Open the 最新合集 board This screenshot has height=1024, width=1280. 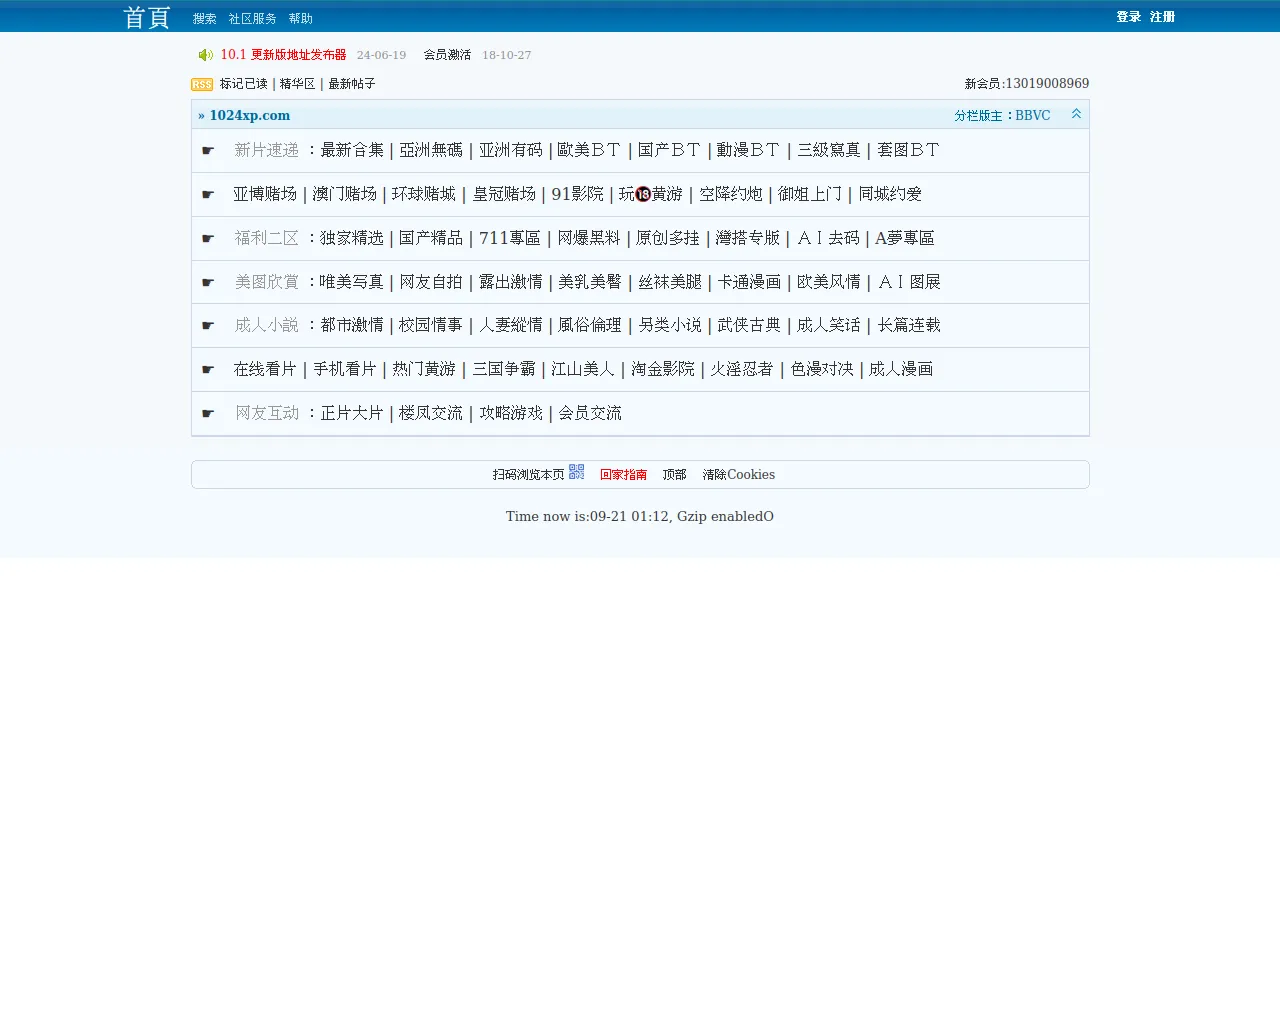click(x=352, y=150)
